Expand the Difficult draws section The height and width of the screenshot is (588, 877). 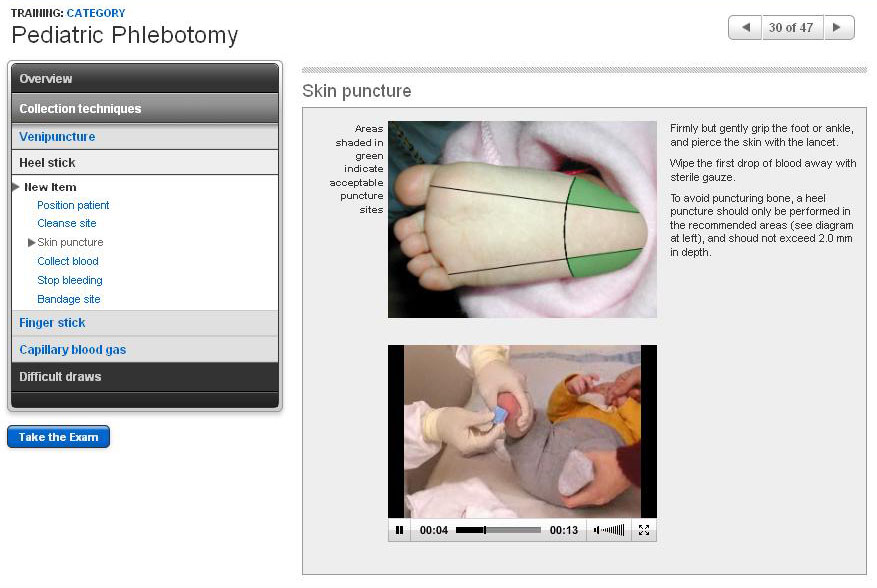[145, 377]
